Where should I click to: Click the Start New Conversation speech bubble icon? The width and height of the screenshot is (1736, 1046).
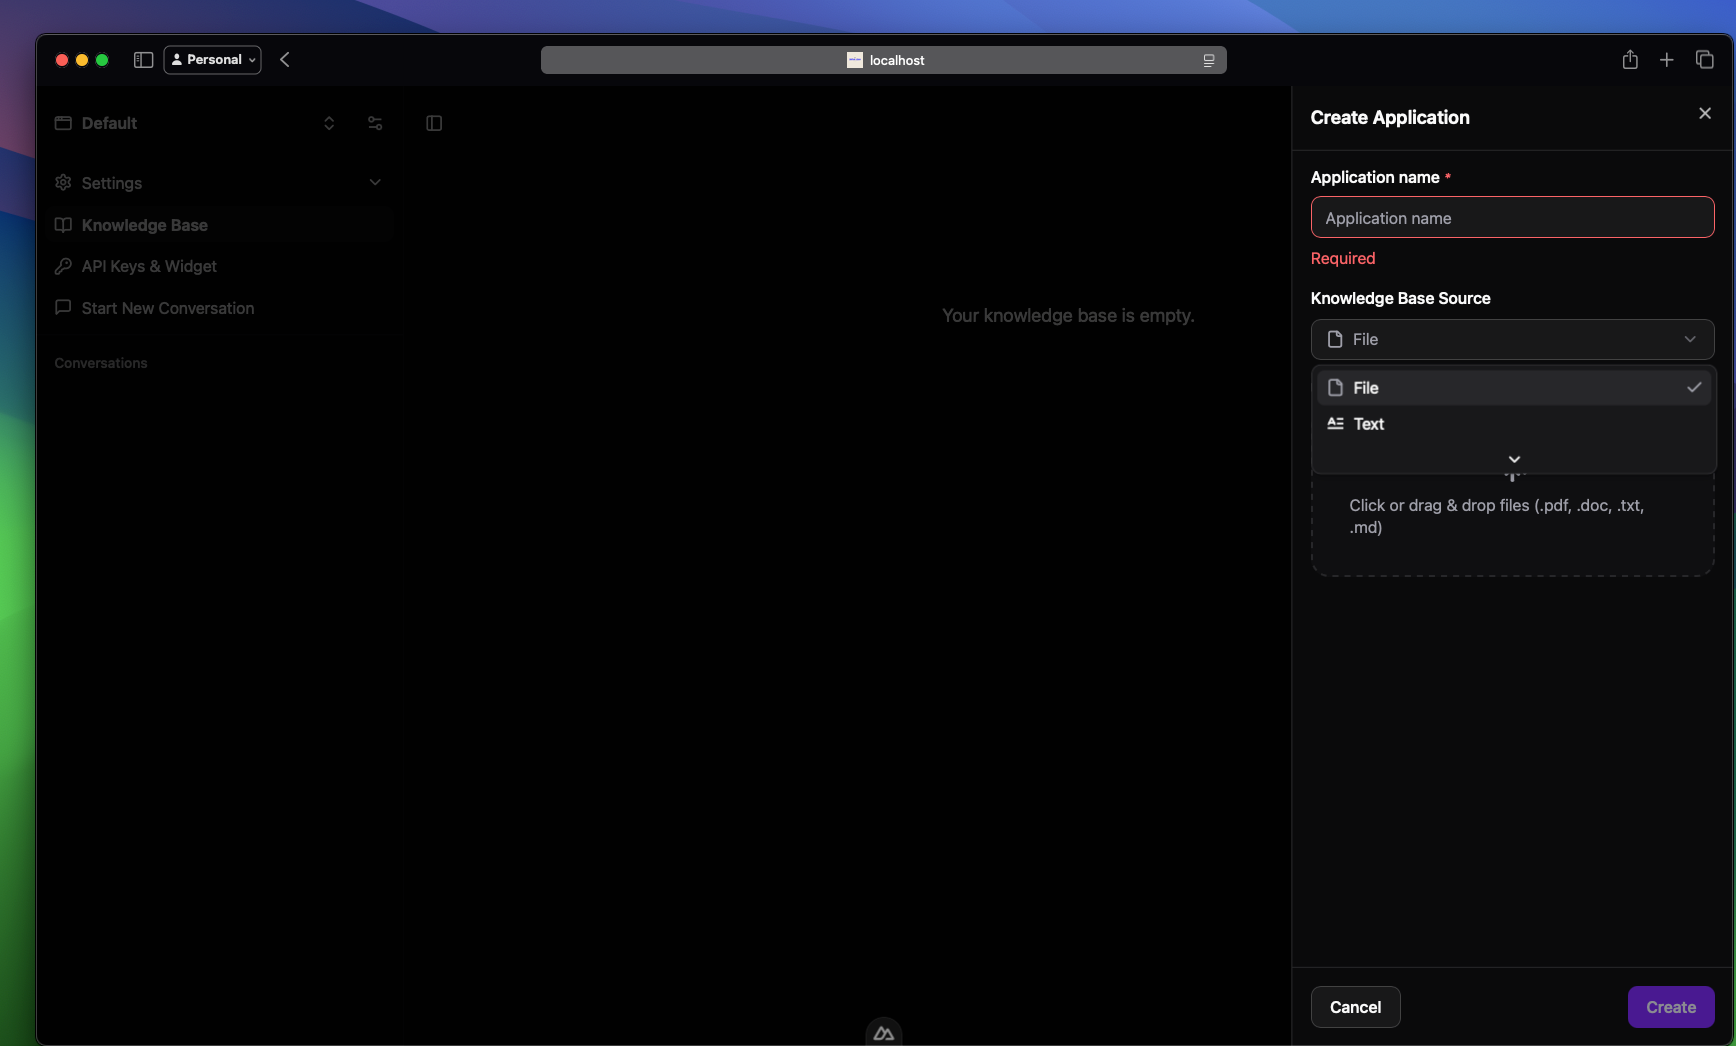(63, 308)
